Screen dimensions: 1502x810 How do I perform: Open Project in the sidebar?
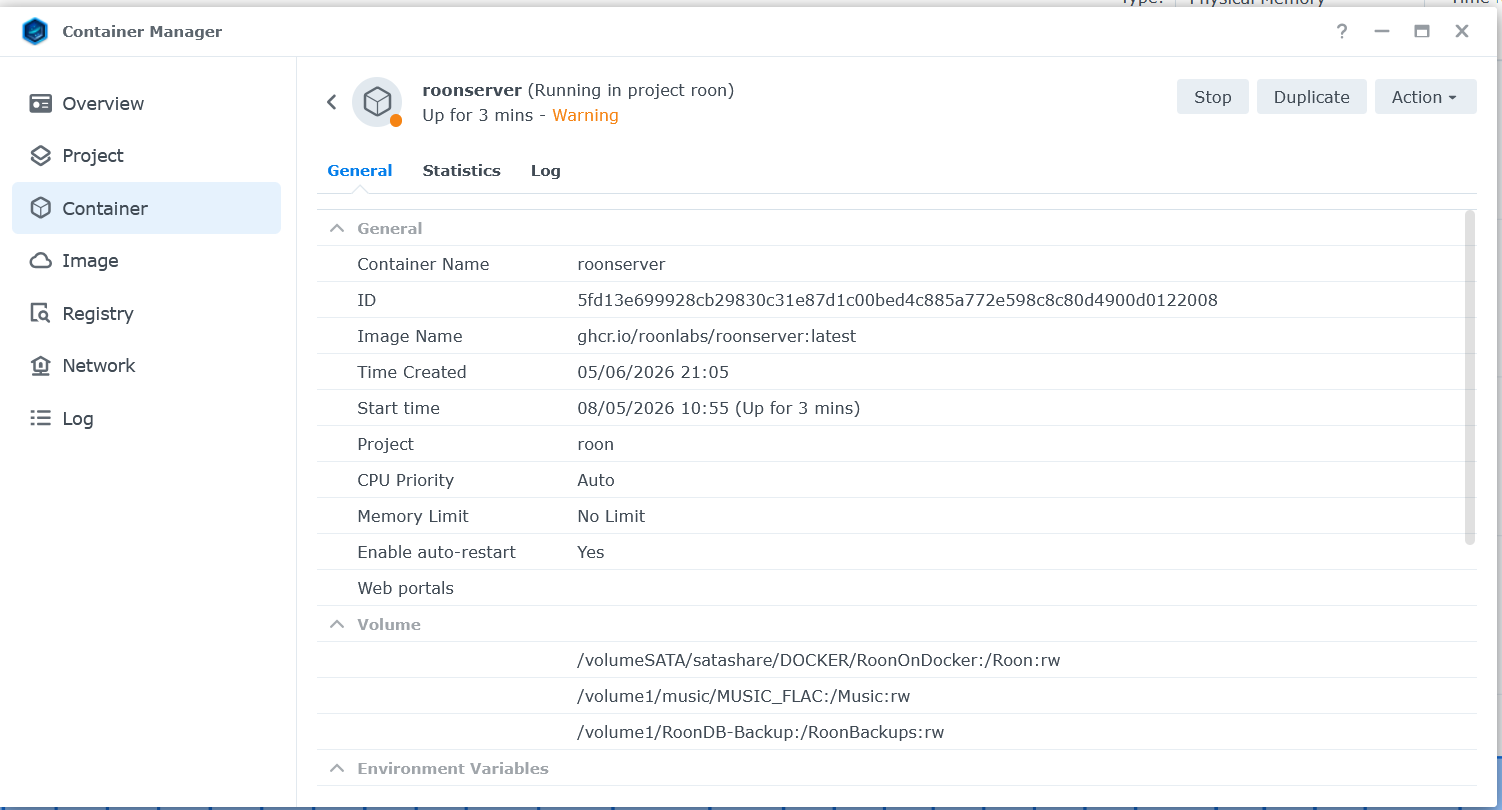pyautogui.click(x=146, y=156)
